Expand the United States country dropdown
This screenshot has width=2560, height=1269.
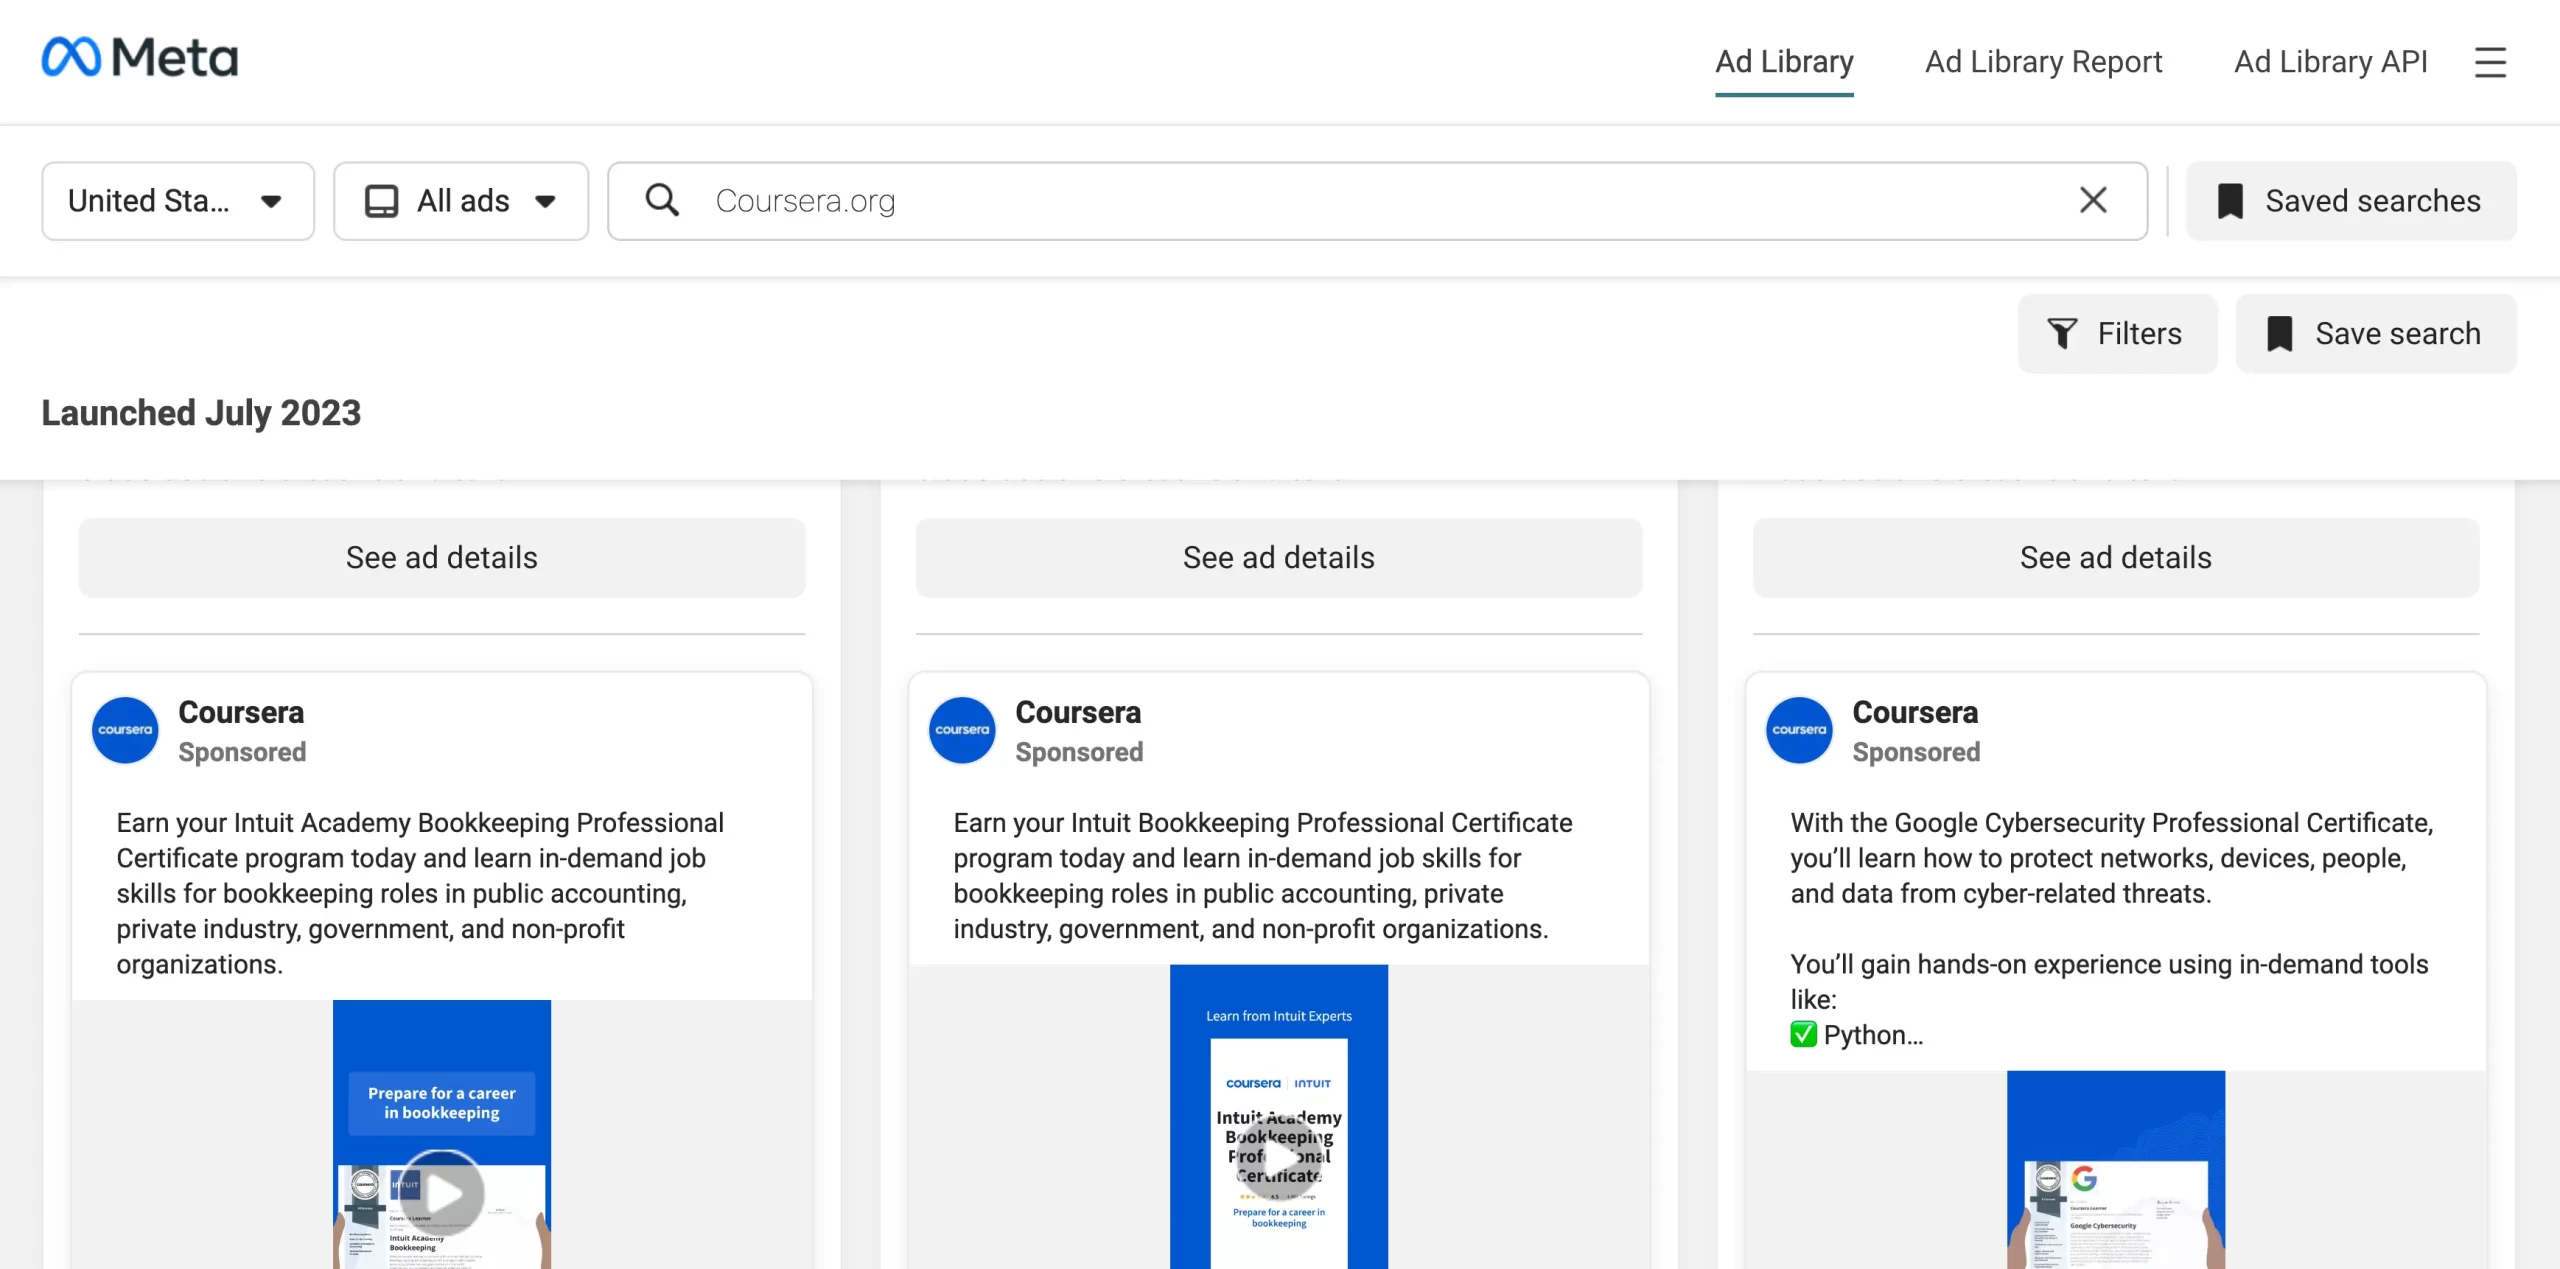tap(178, 200)
